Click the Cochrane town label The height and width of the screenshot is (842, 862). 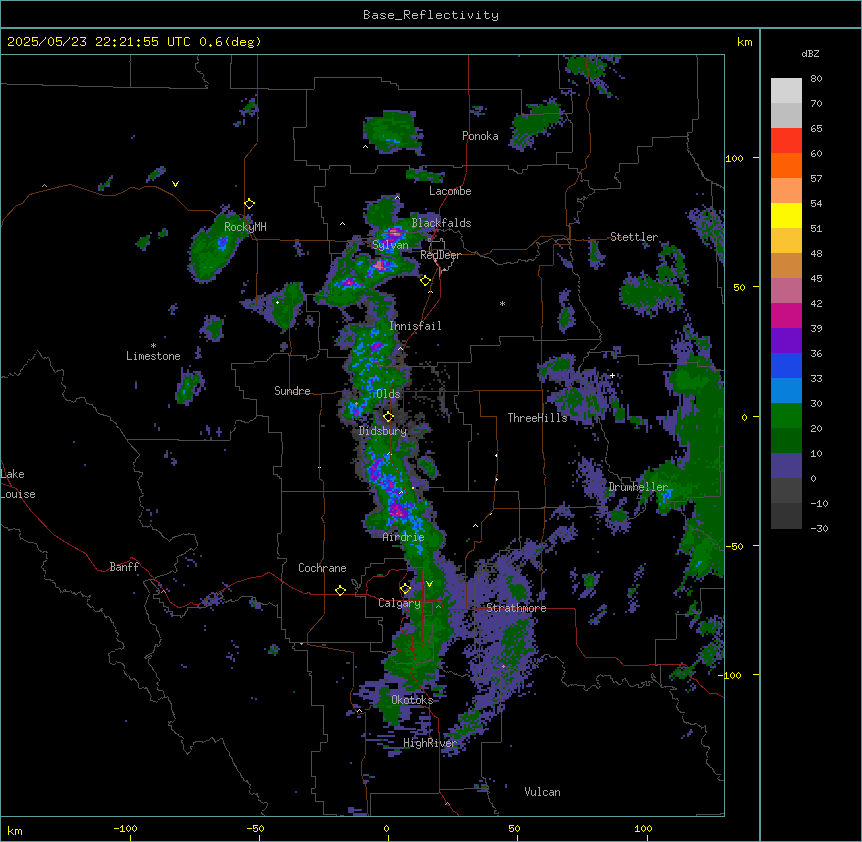pos(322,568)
